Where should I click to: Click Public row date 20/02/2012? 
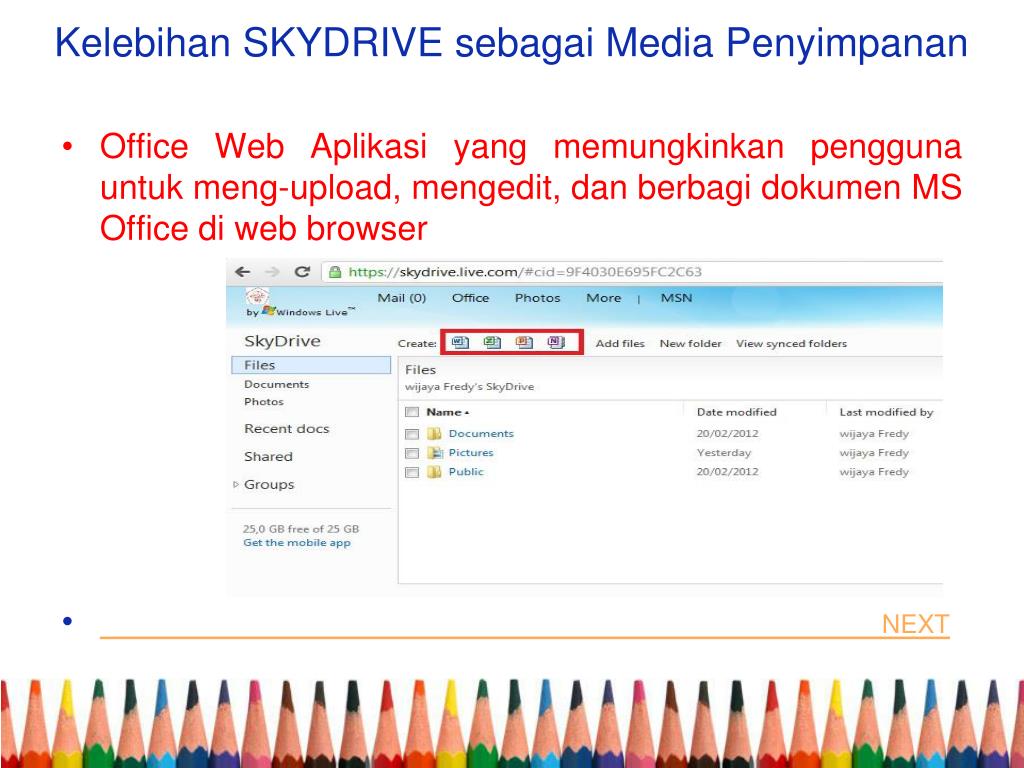coord(728,472)
